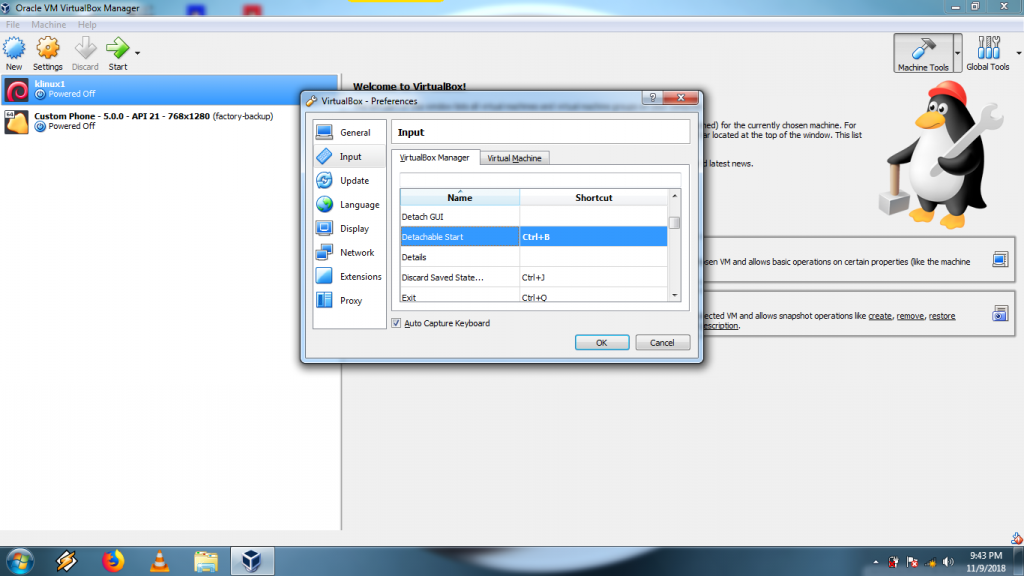Open the Machine menu
1024x576 pixels.
(x=48, y=25)
